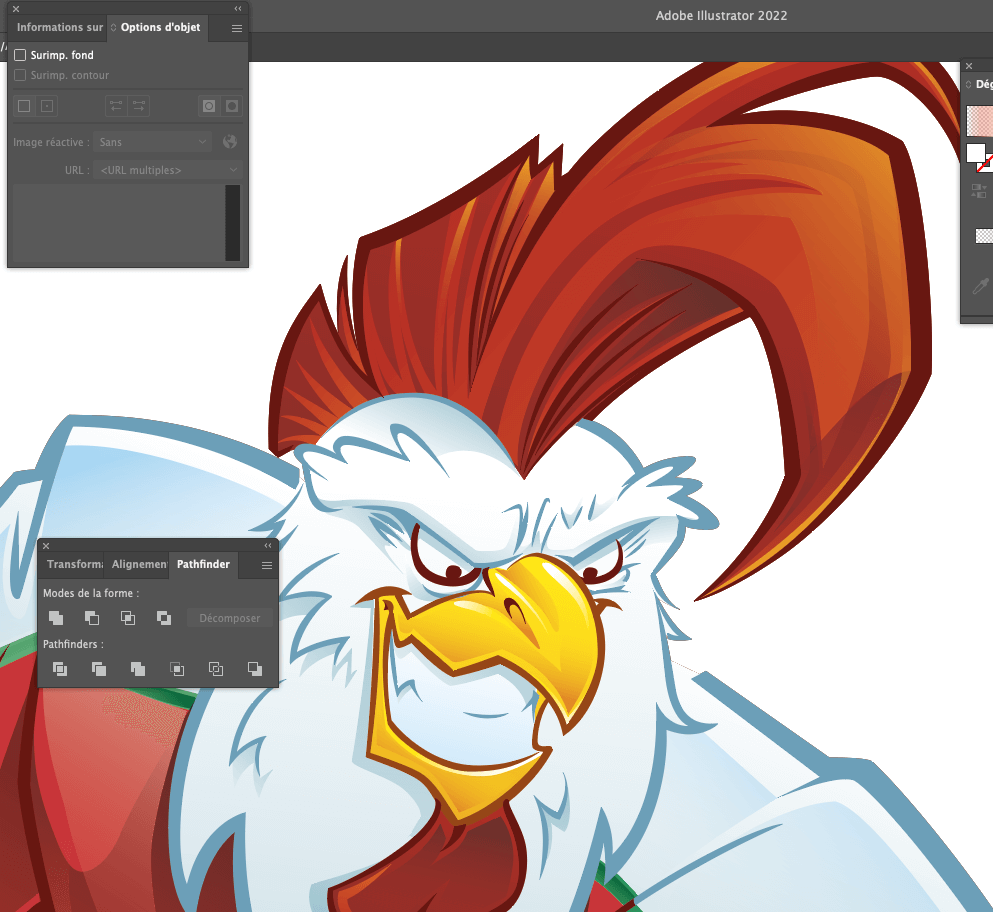Screen dimensions: 993x912
Task: Apply Exclude shape mode in Pathfinder
Action: click(x=164, y=618)
